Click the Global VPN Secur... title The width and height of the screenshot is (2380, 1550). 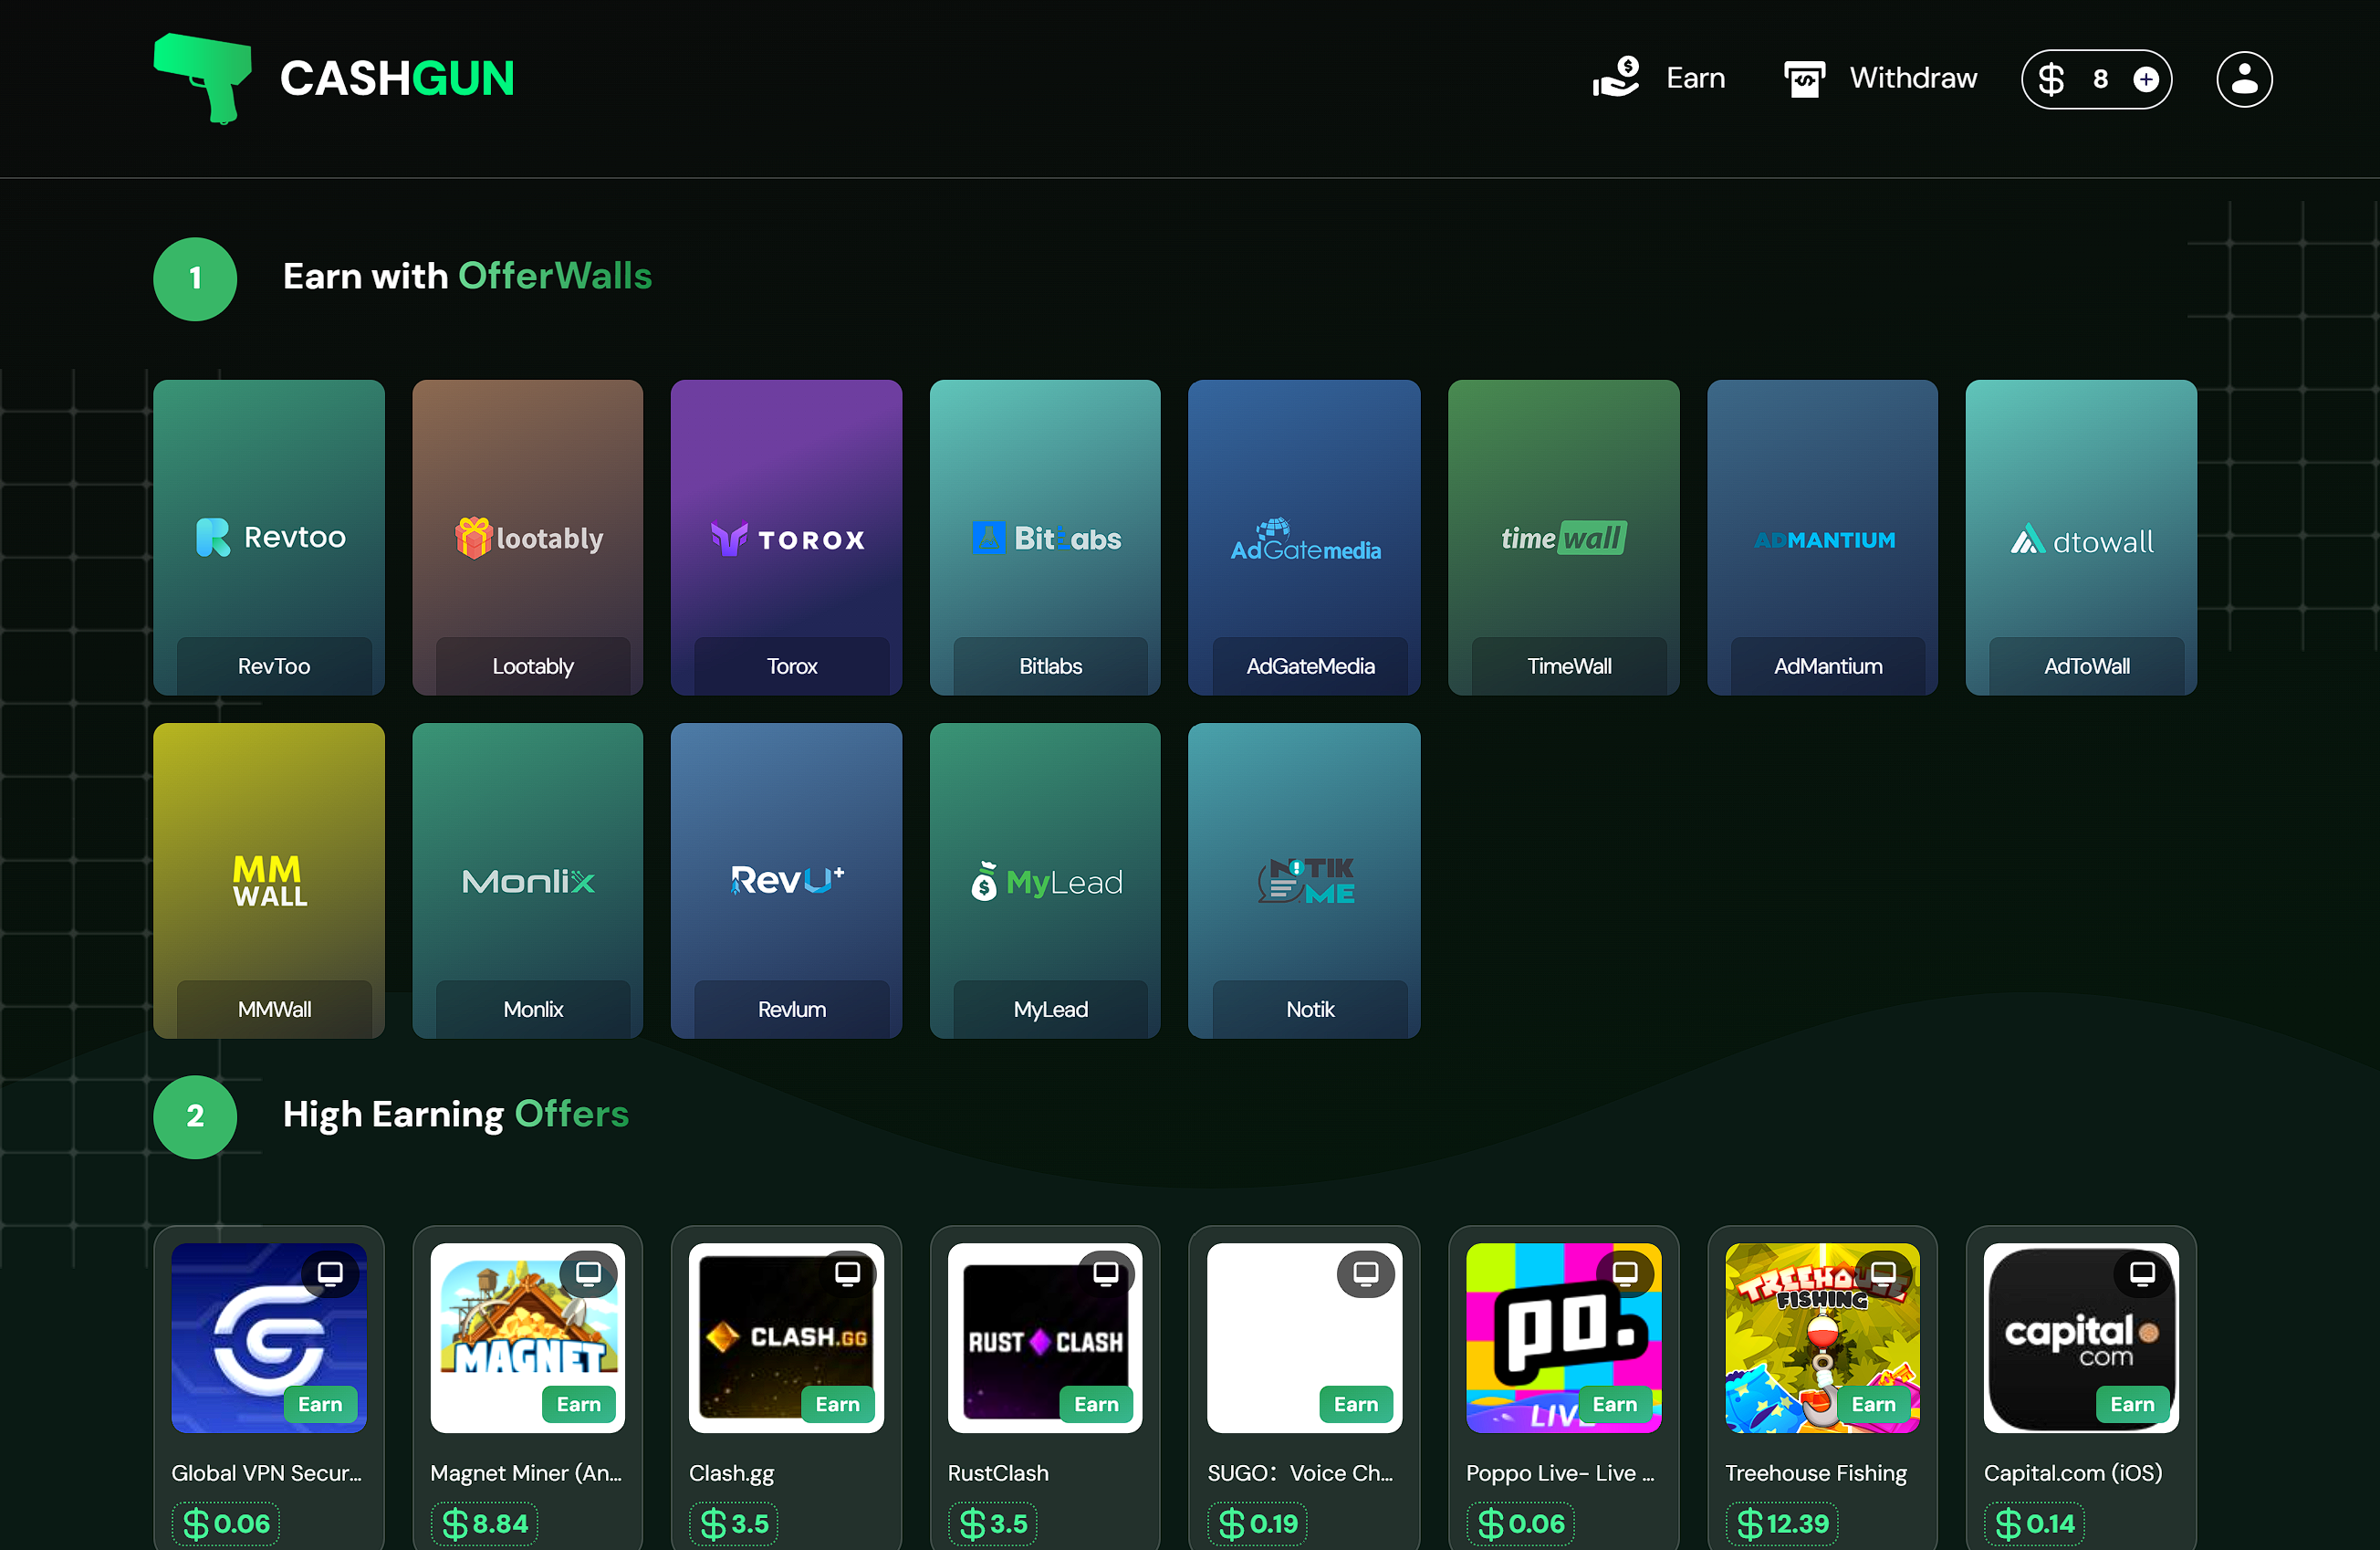pyautogui.click(x=266, y=1473)
